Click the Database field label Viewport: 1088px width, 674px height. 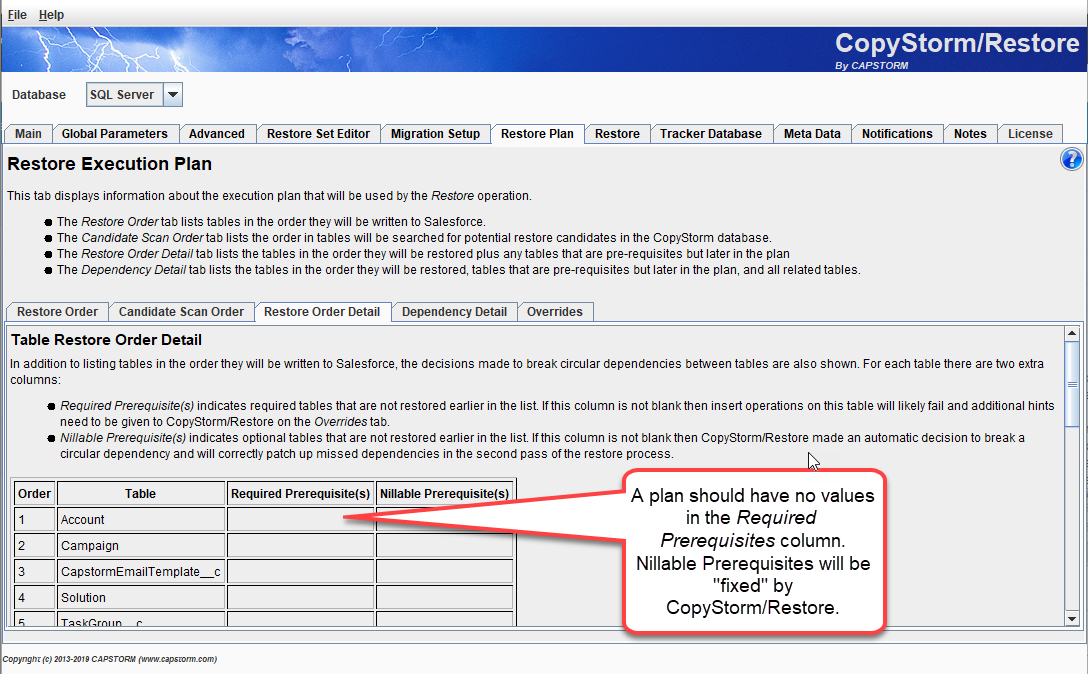tap(39, 95)
